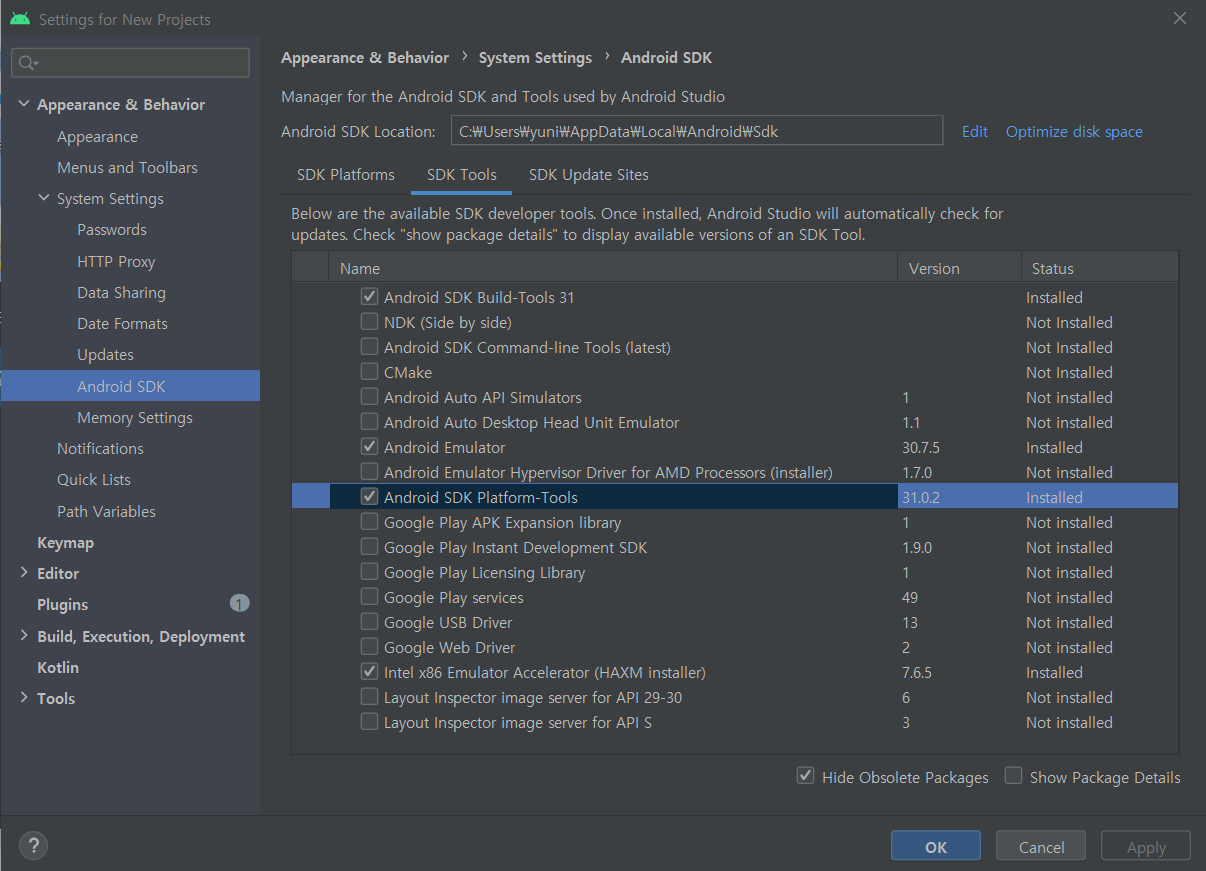Select Passwords under System Settings

tap(112, 230)
